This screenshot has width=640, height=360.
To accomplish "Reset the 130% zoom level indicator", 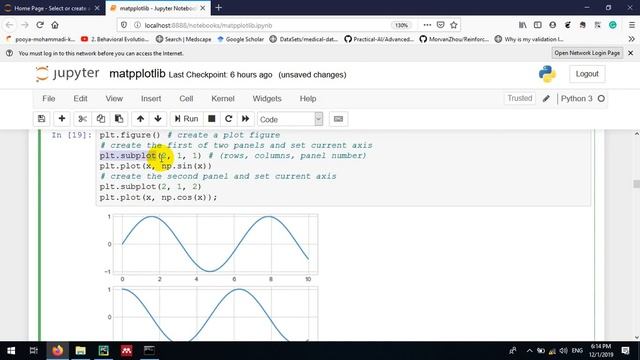I will (401, 25).
